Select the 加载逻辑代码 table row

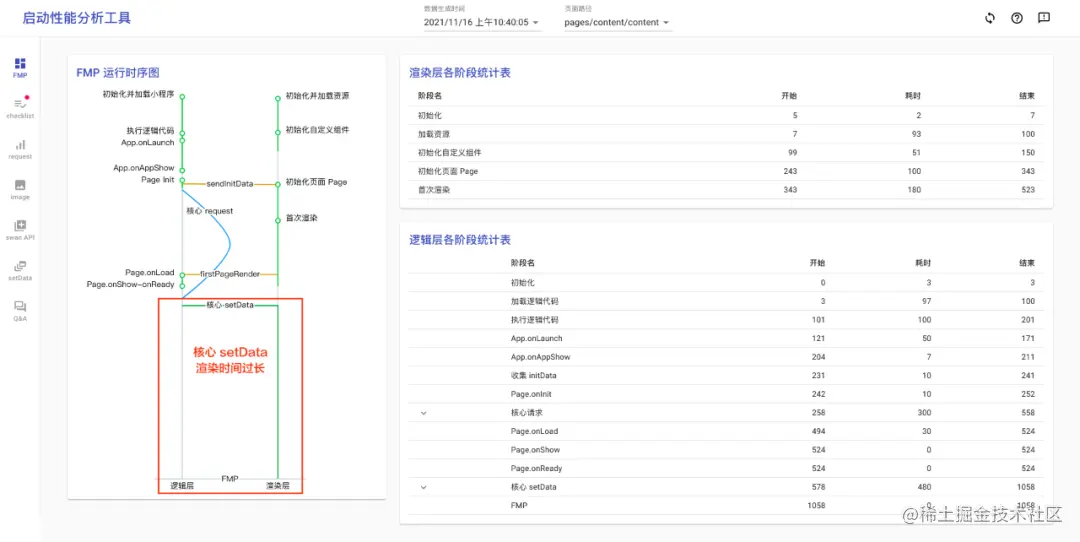(x=726, y=301)
